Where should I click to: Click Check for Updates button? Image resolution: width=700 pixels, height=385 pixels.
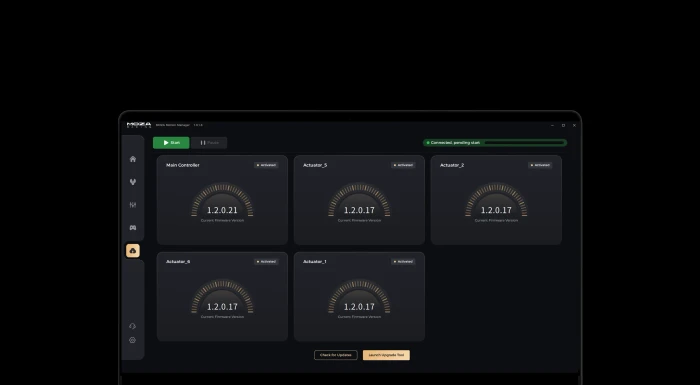(336, 355)
